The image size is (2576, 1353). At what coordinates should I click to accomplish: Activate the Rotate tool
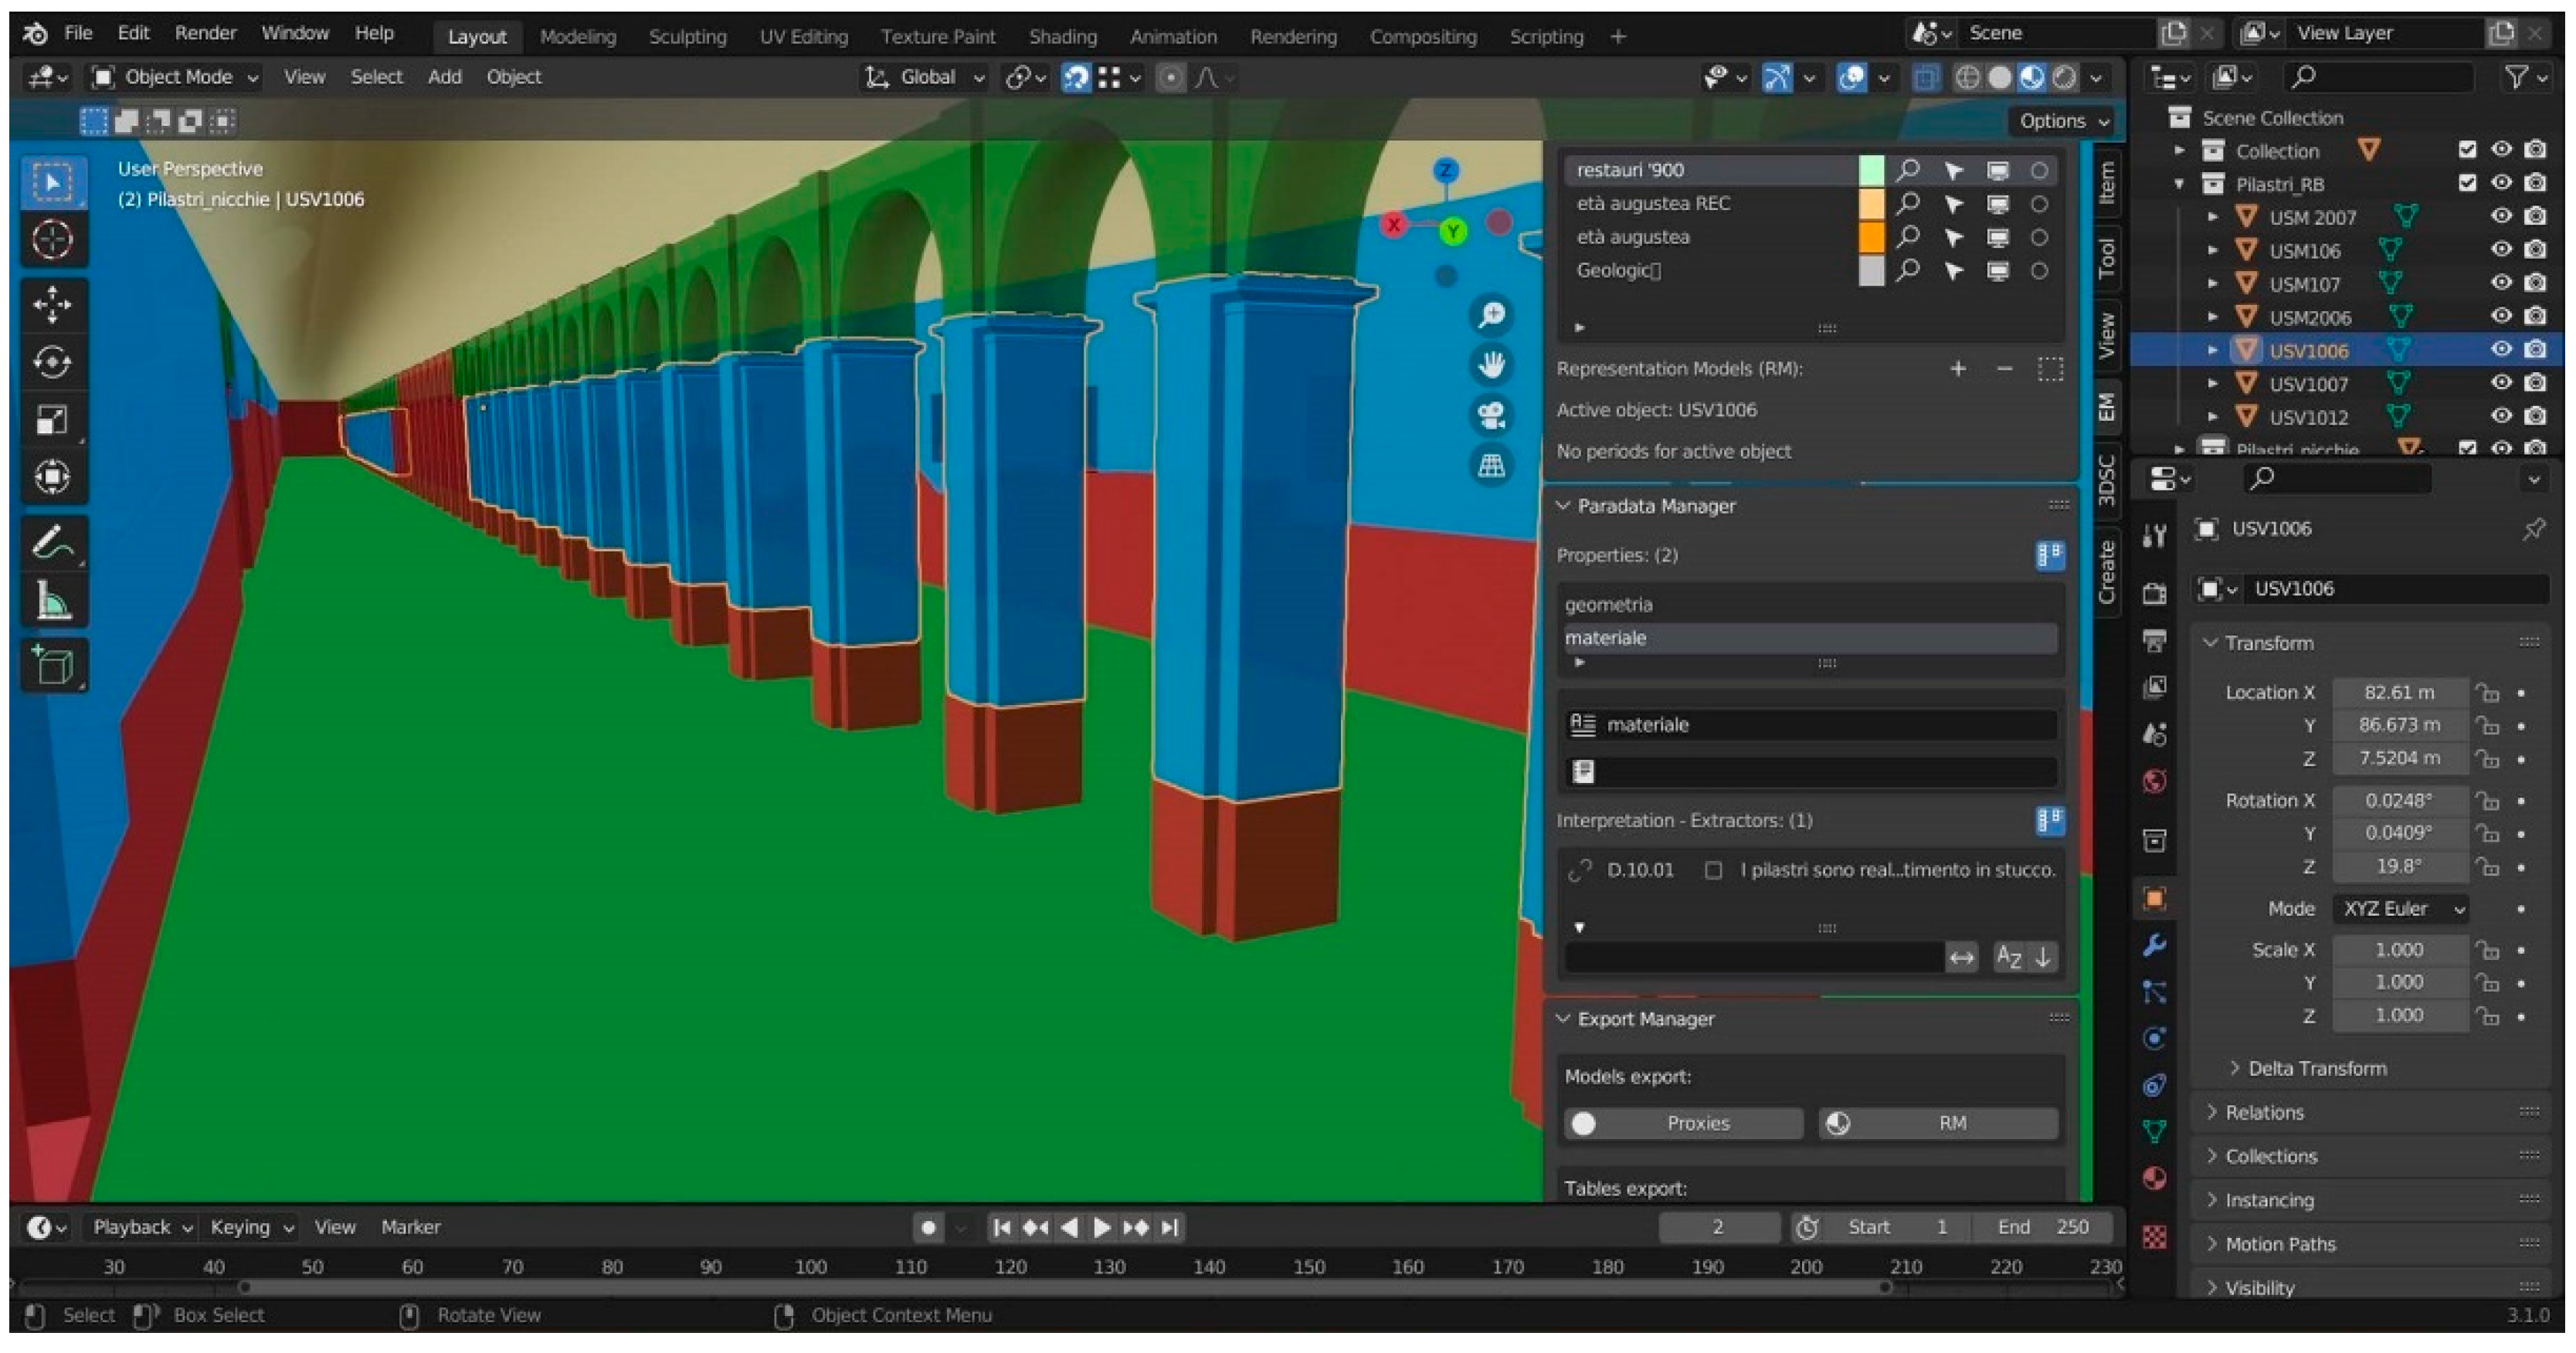[52, 362]
